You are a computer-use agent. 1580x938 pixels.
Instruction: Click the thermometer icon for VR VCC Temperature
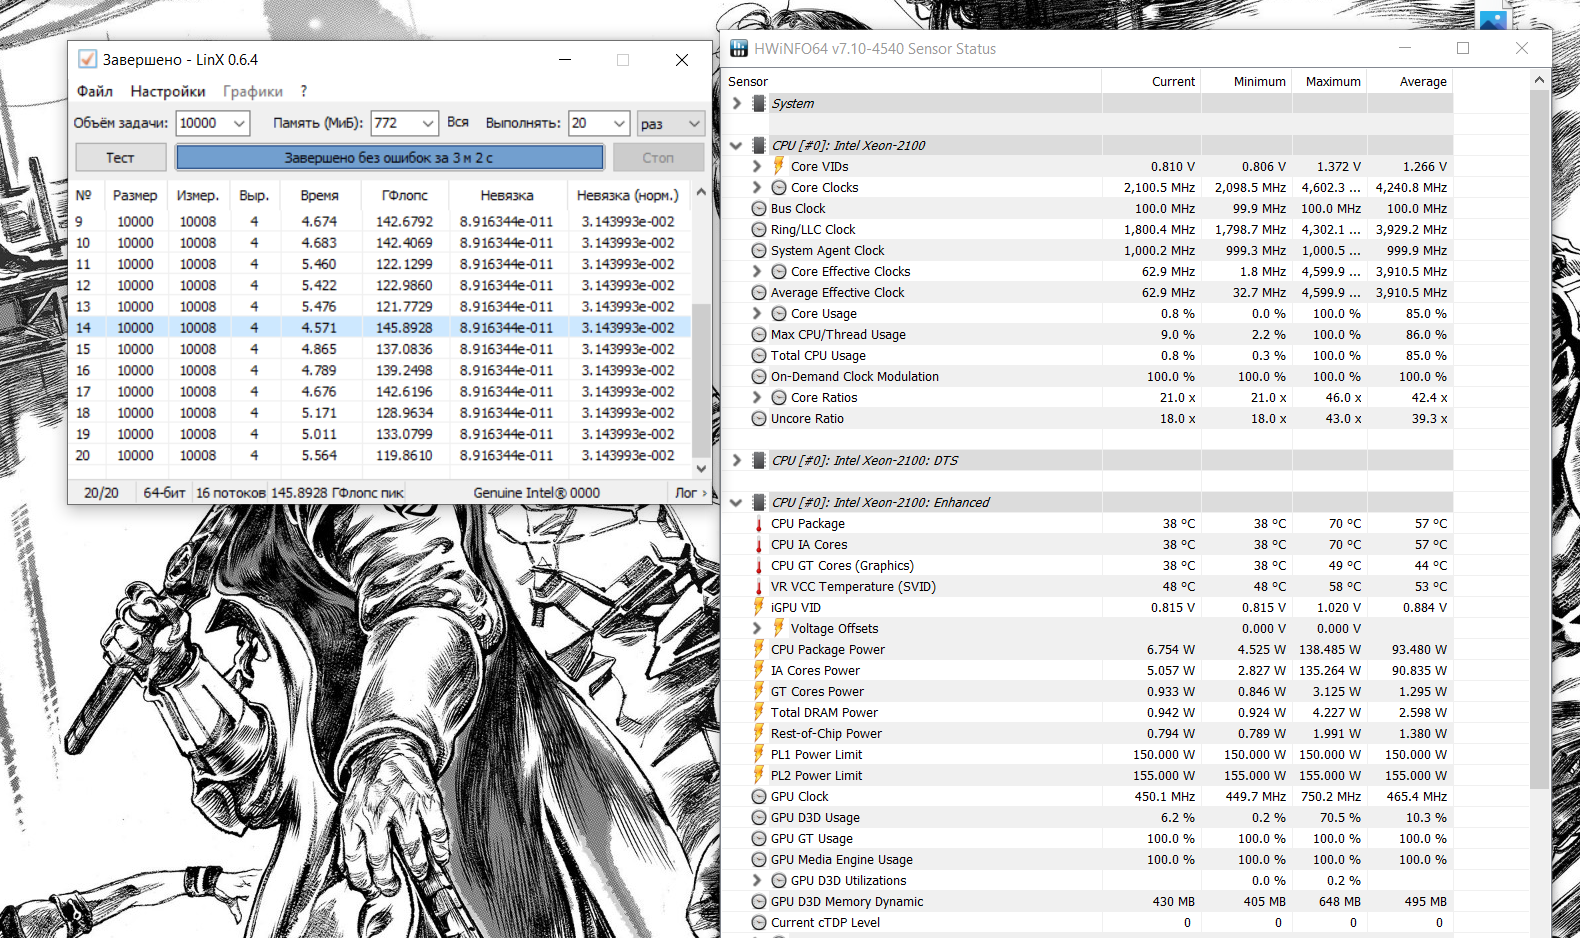(759, 586)
